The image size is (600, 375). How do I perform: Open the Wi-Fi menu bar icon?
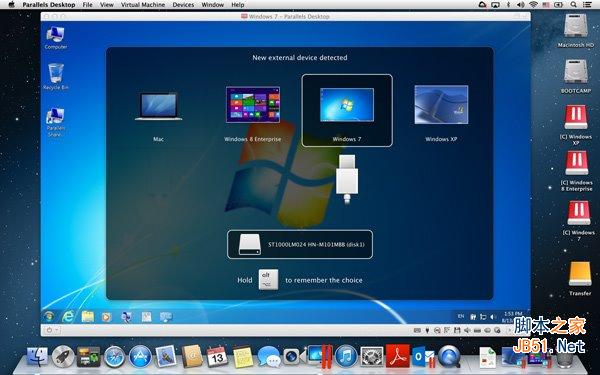533,5
